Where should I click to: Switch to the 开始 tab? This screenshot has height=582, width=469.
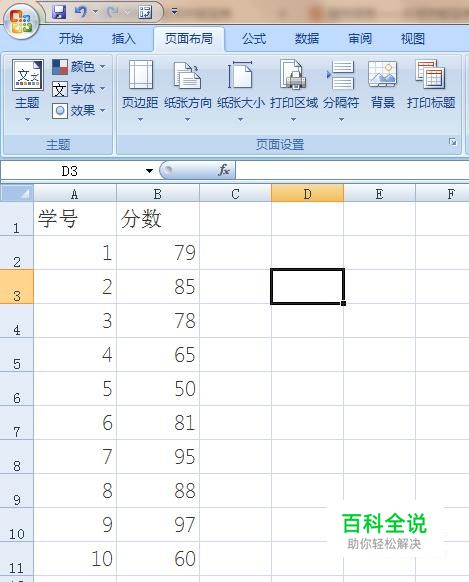pos(70,39)
